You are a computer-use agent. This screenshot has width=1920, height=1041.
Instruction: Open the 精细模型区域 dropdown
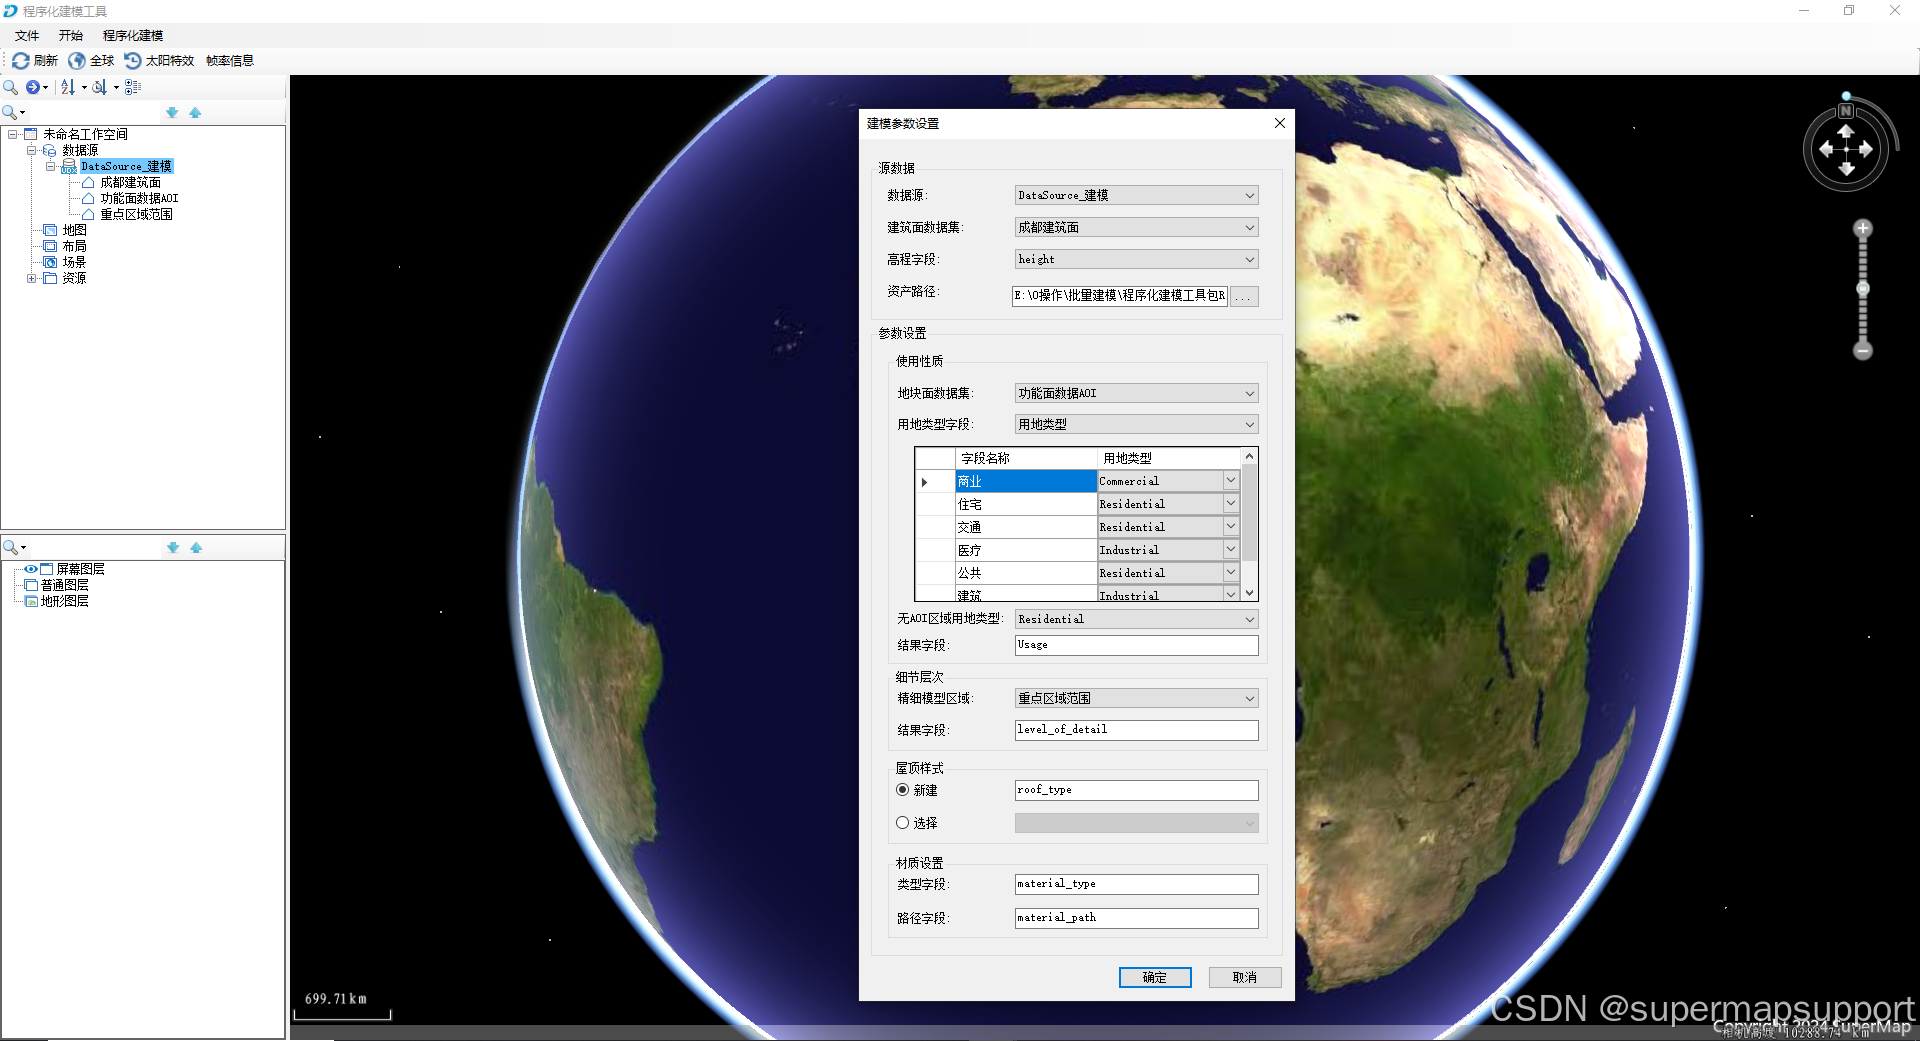tap(1136, 698)
